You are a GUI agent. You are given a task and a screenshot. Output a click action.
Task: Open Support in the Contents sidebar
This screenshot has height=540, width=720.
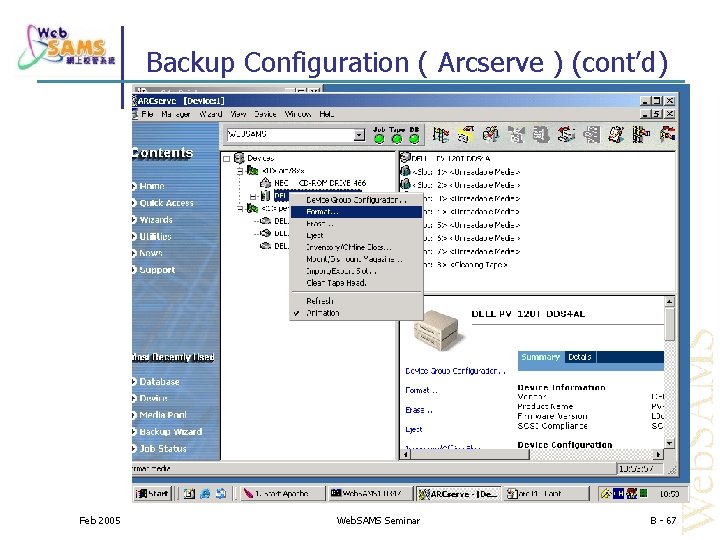click(157, 270)
